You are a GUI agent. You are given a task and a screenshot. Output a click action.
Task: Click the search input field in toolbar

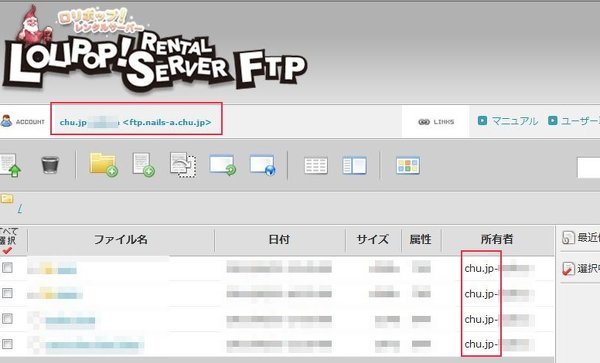tap(589, 167)
